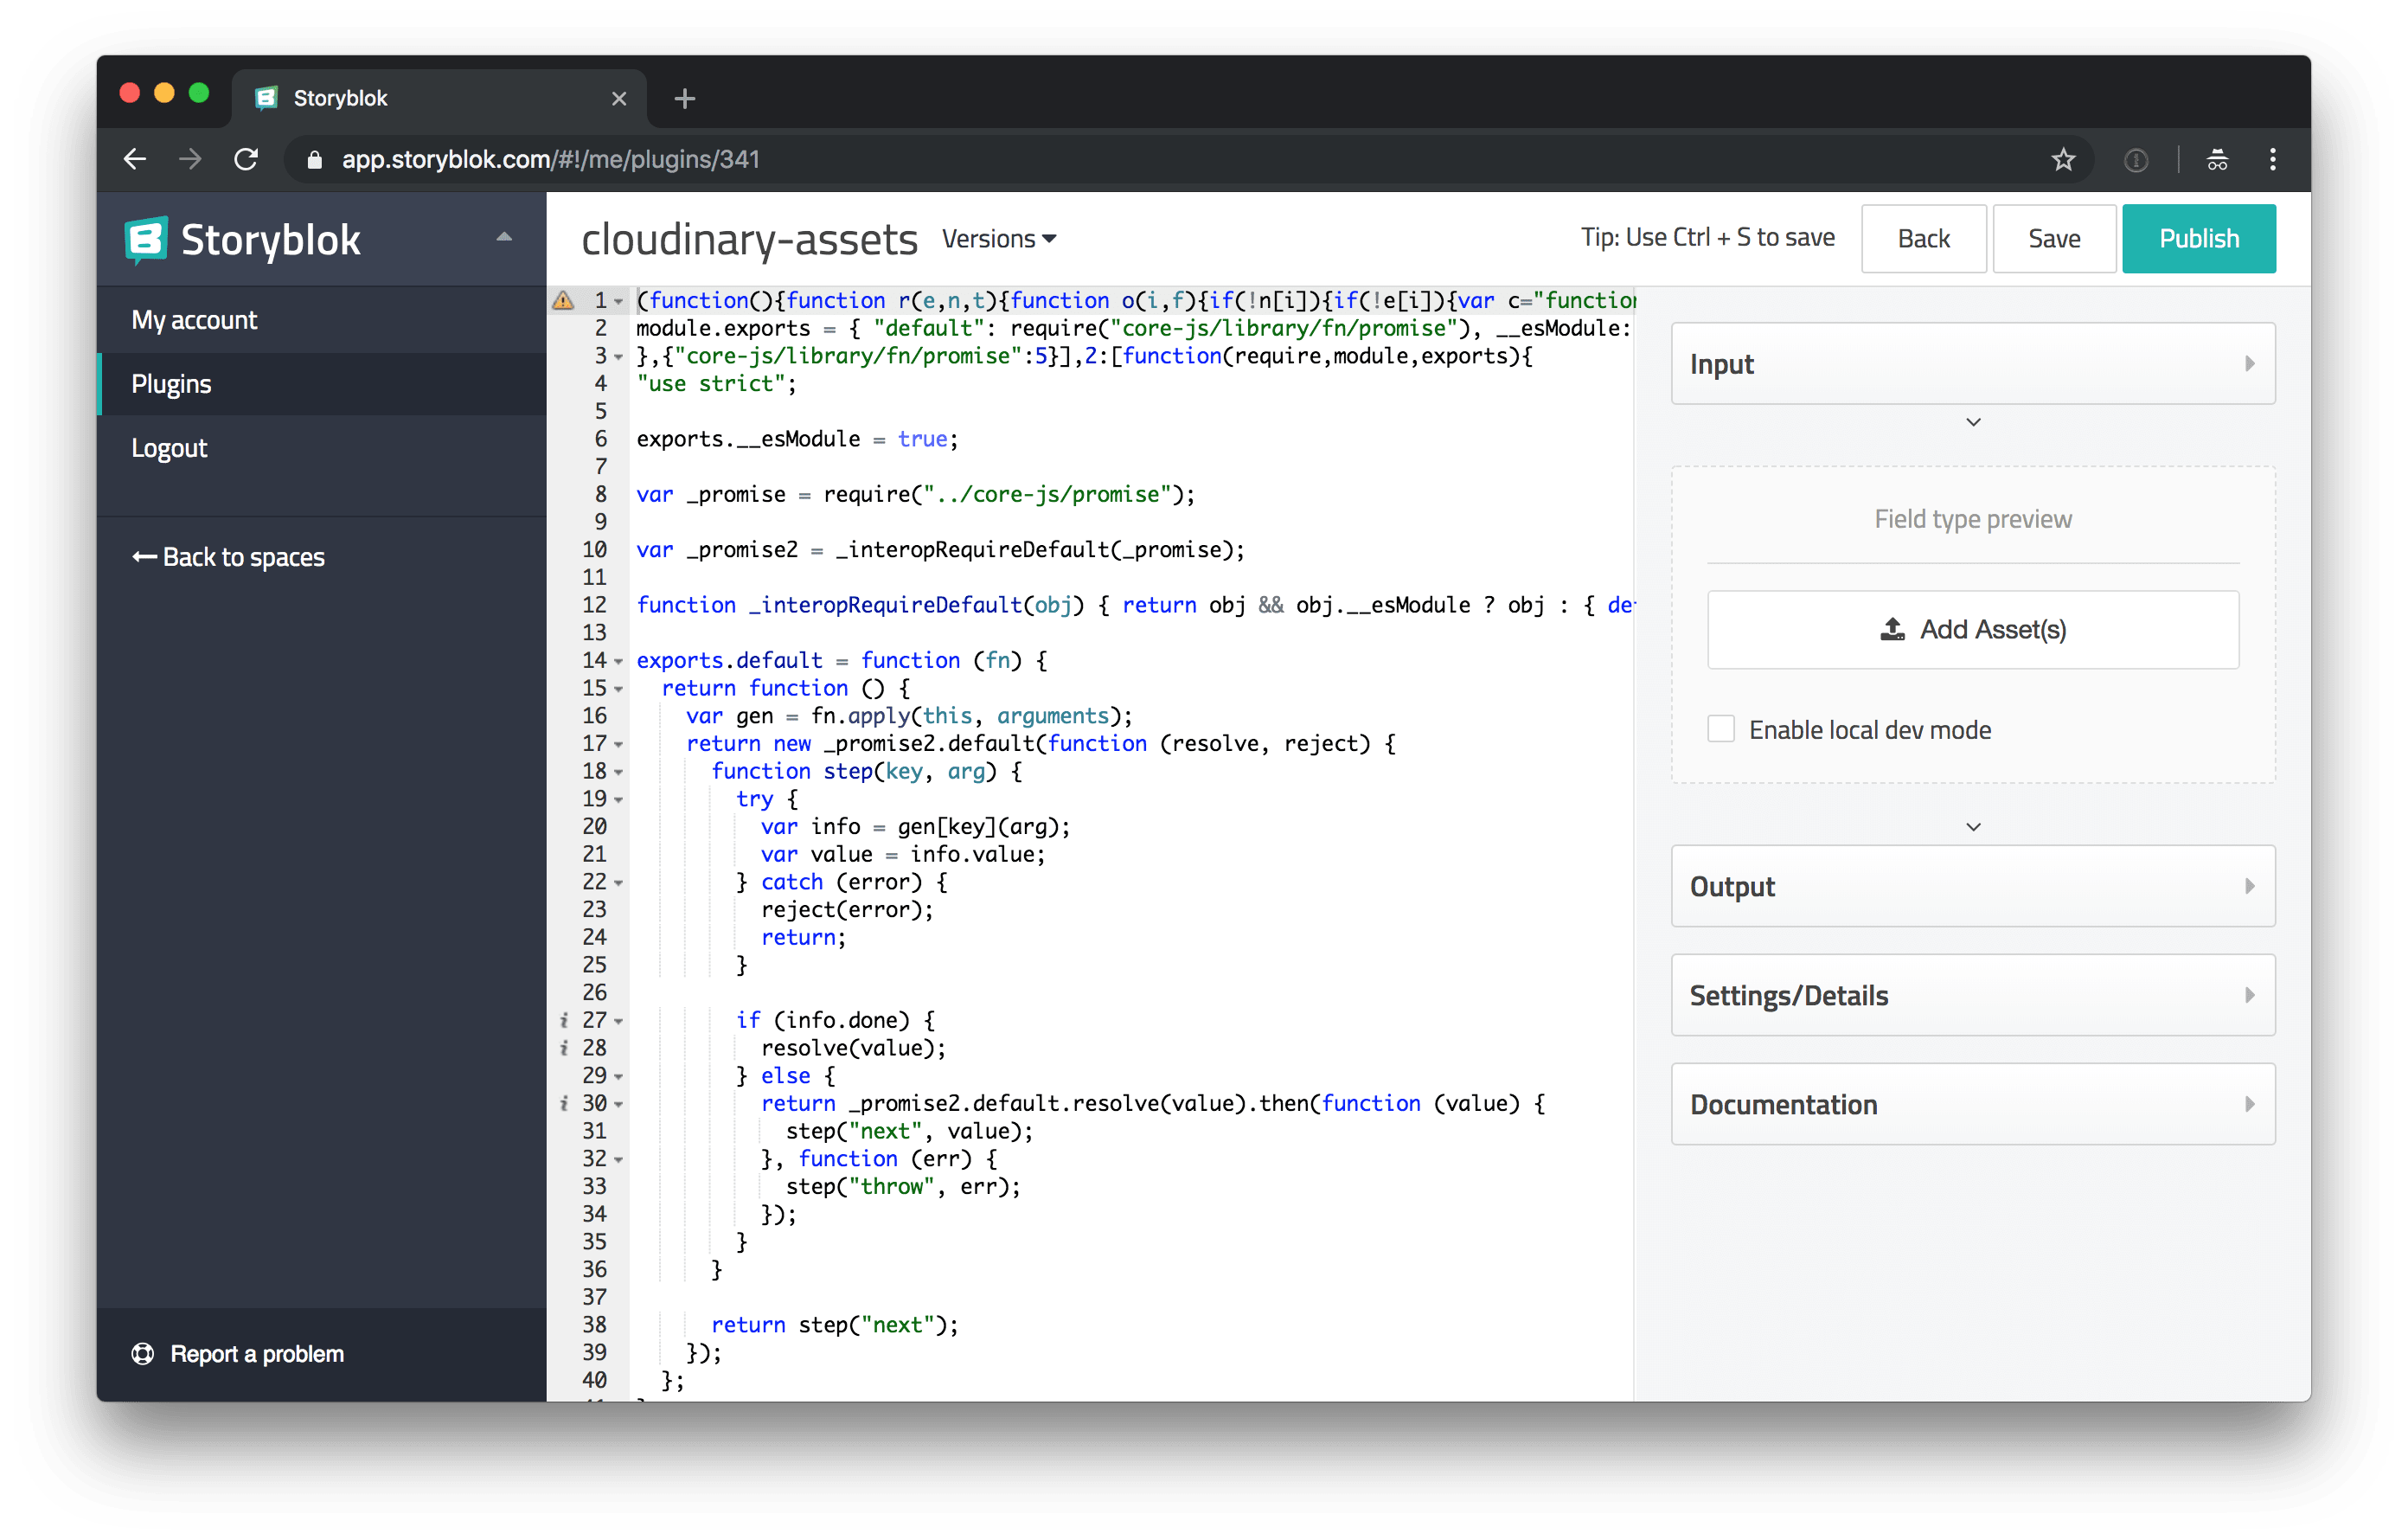Open My account menu item
Viewport: 2408px width, 1540px height.
[x=194, y=320]
